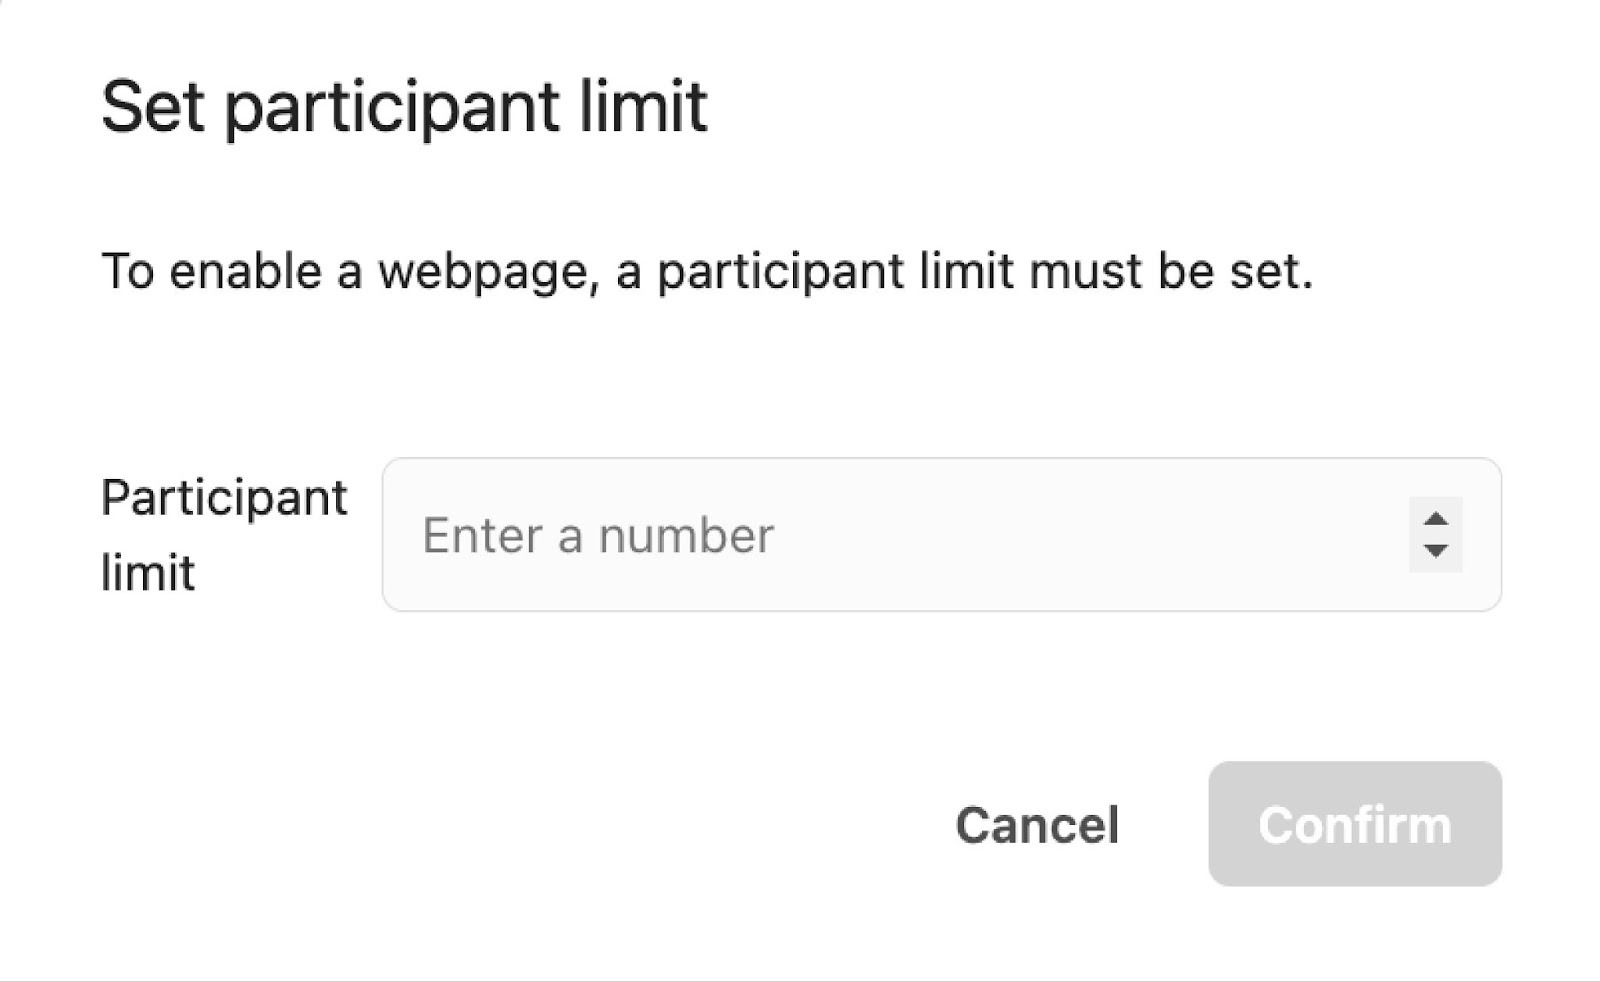Hit the greyed-out Confirm button
This screenshot has height=982, width=1600.
[x=1355, y=825]
